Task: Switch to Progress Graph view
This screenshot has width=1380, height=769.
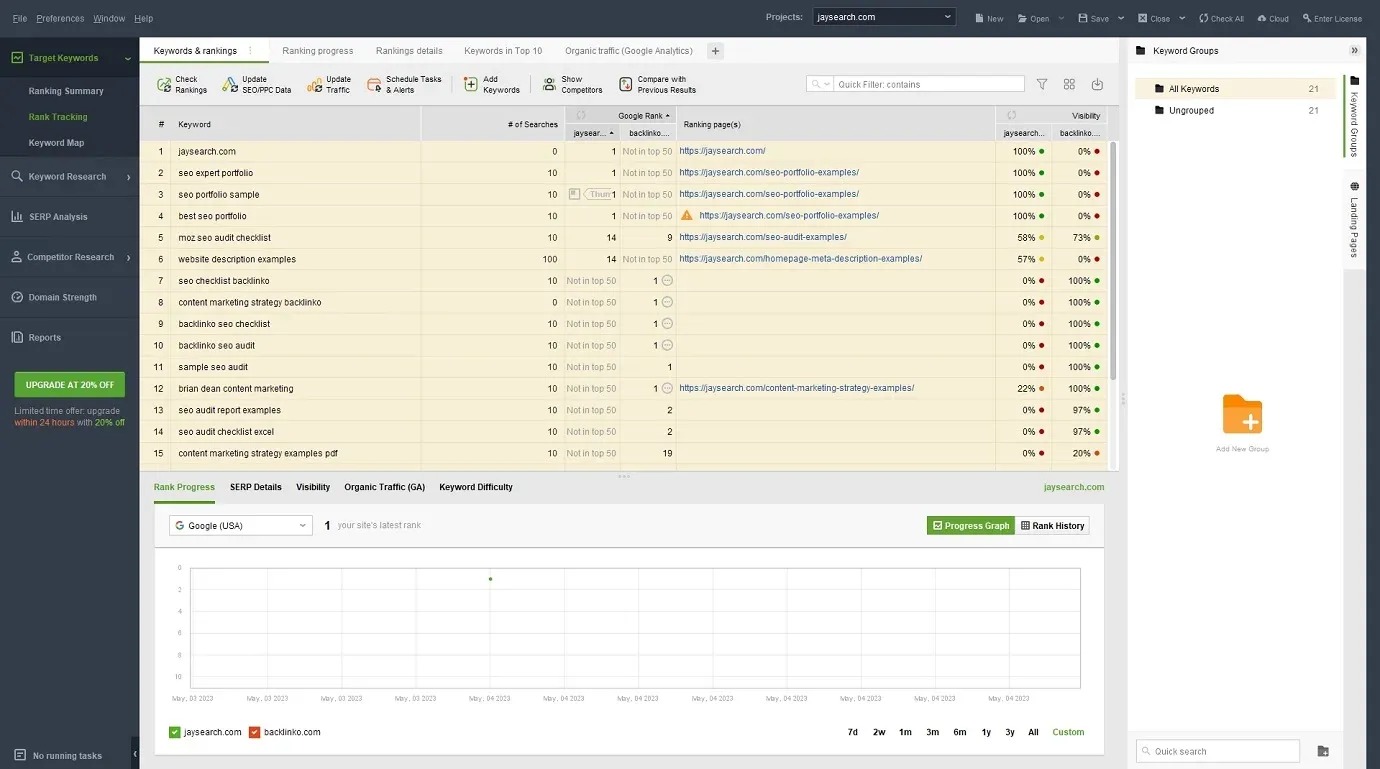Action: [971, 525]
